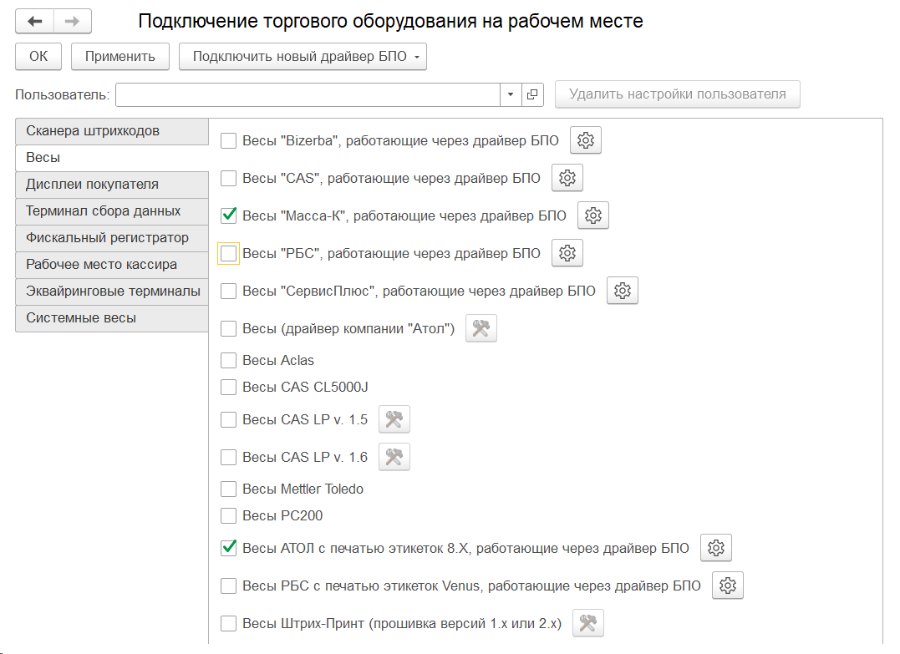Enable Весы РБС с печатью этикеток Venus

click(228, 586)
